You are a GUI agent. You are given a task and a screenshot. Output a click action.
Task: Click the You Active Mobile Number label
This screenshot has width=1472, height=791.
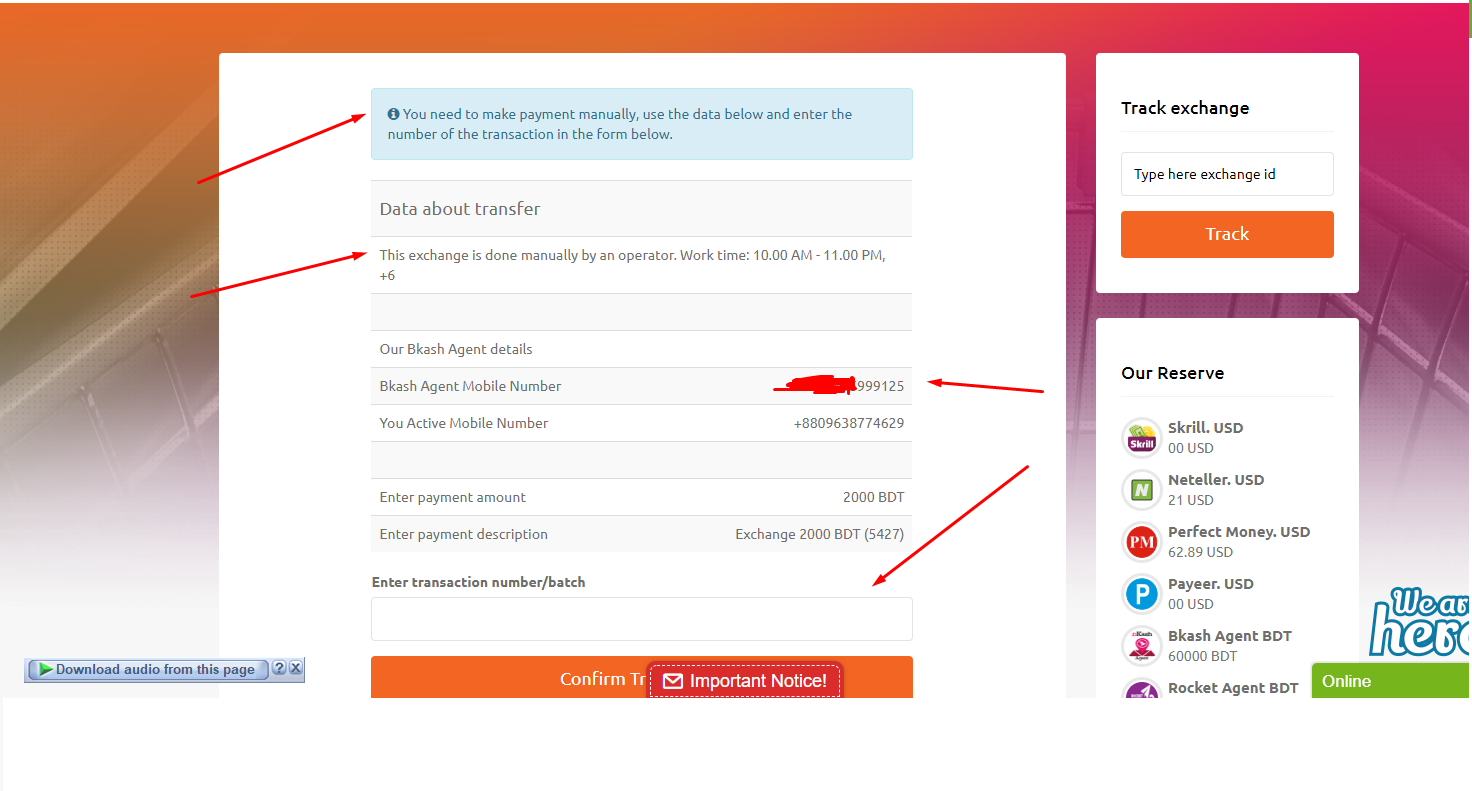[464, 423]
